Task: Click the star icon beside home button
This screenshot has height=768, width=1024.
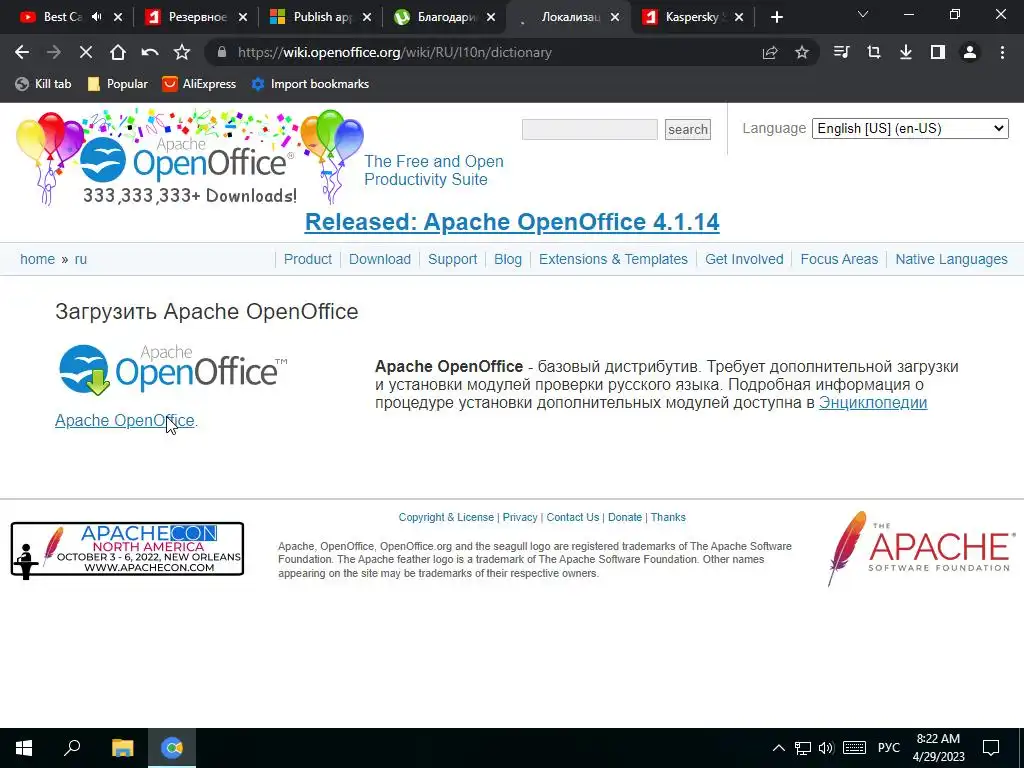Action: click(x=182, y=52)
